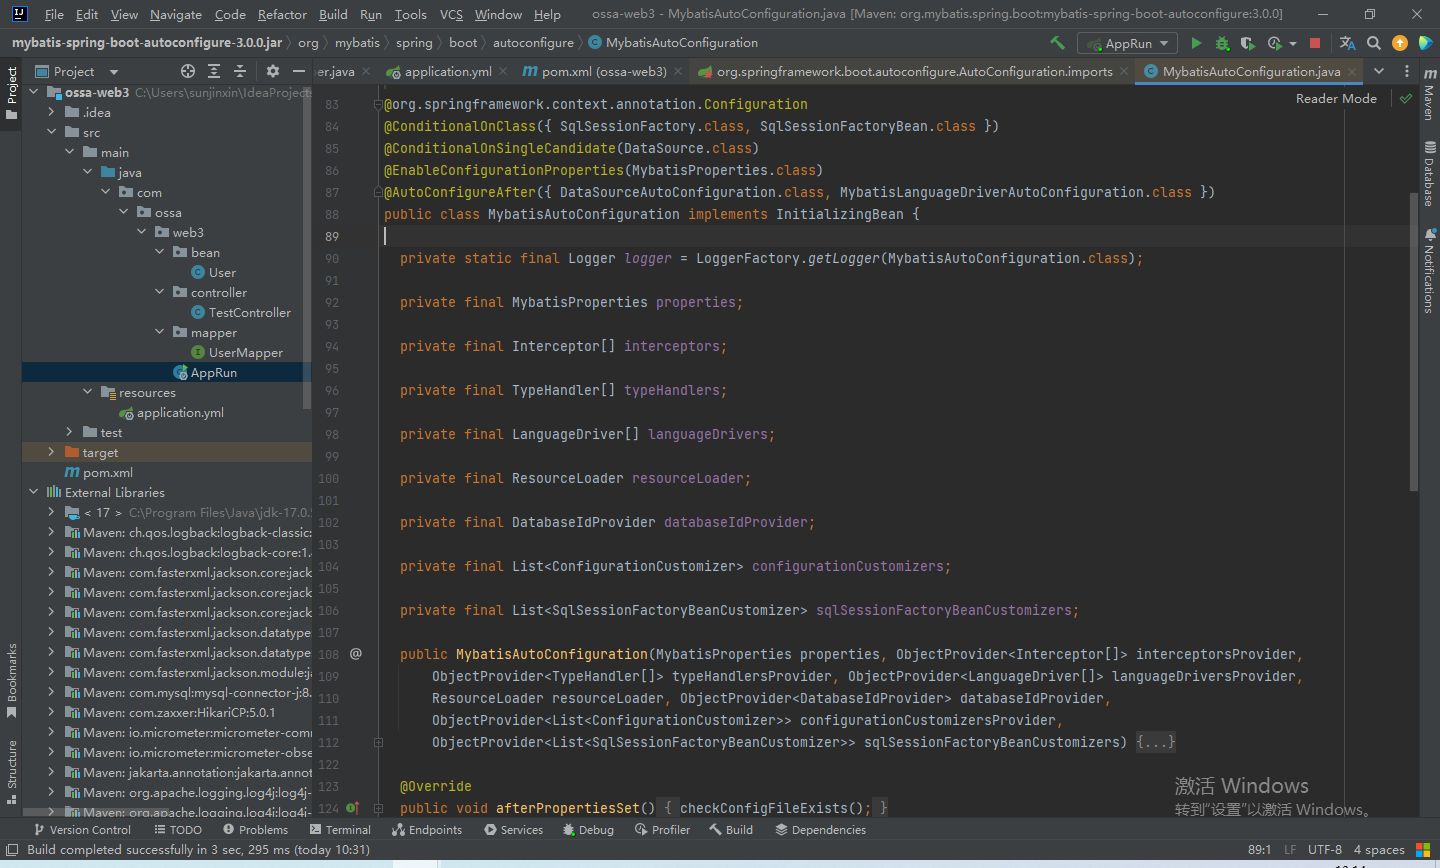Screen dimensions: 1440x868
Task: Close the pom.xml (ossa-web3) tab
Action: 678,72
